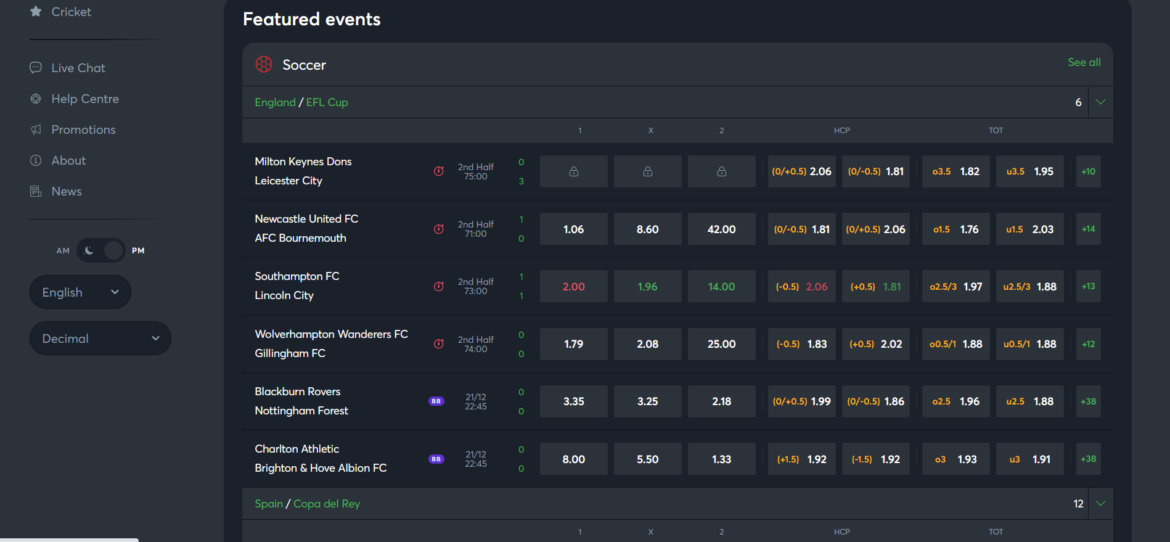This screenshot has width=1170, height=542.
Task: Click the News newspaper icon
Action: pyautogui.click(x=35, y=192)
